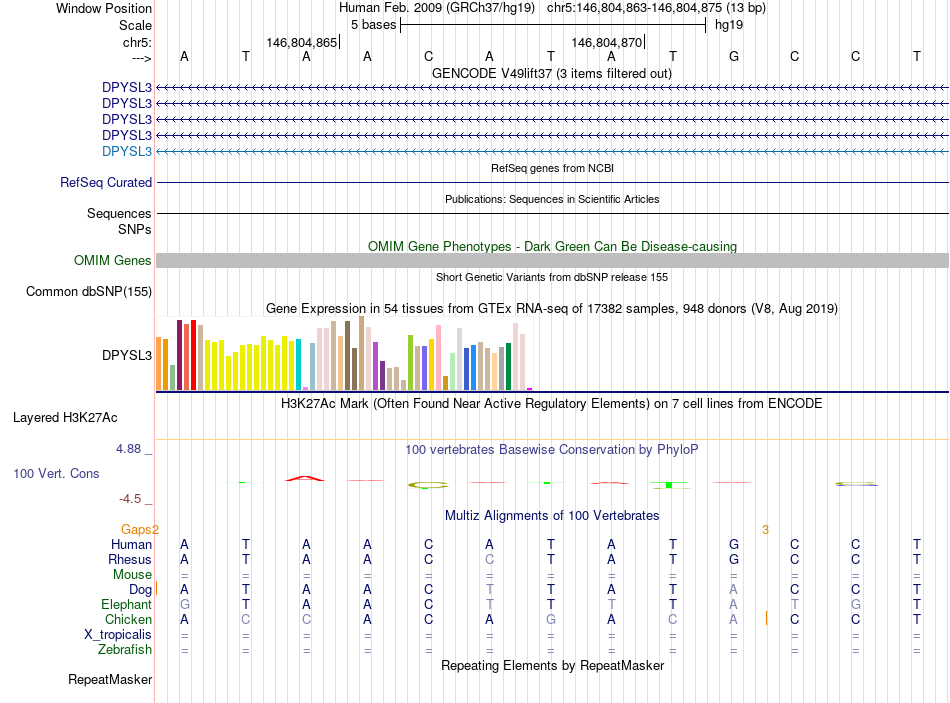The width and height of the screenshot is (950, 703).
Task: Select the X_tropicalis alignment row label
Action: click(x=118, y=635)
